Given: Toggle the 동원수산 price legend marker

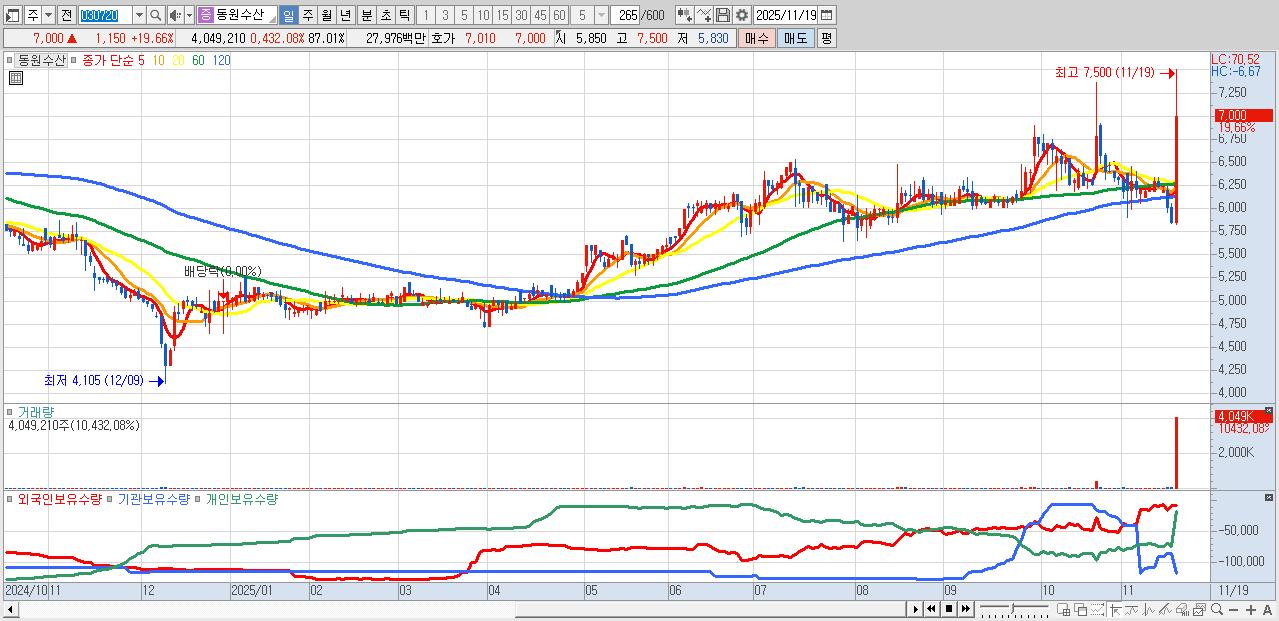Looking at the screenshot, I should pyautogui.click(x=10, y=60).
